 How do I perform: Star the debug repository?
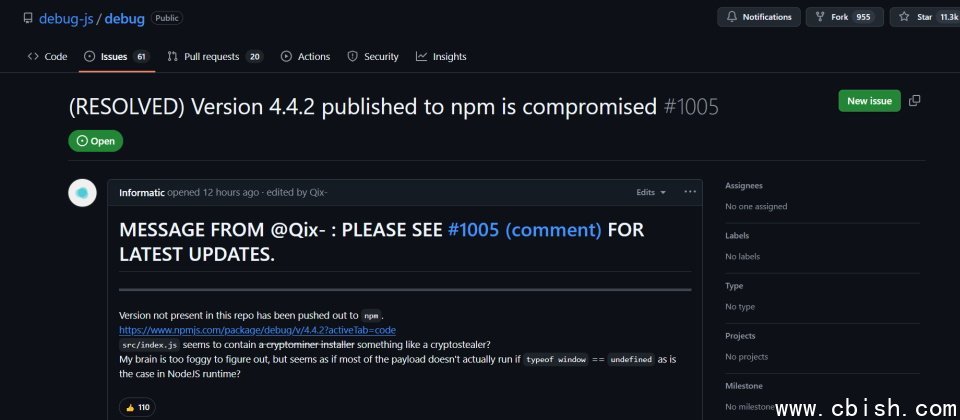point(924,17)
